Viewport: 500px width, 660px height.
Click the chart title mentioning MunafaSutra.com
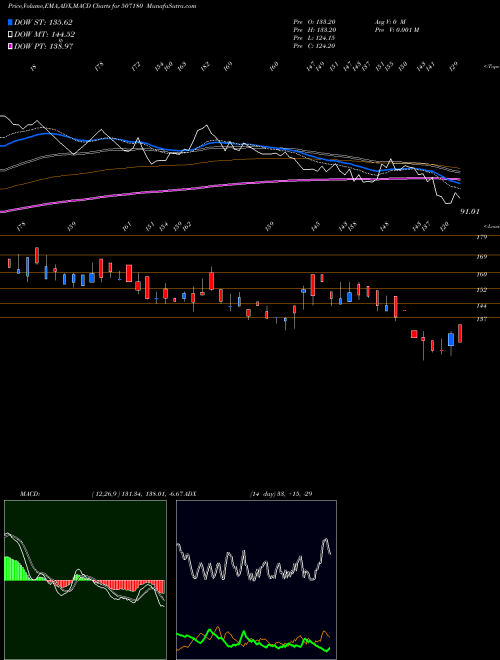[102, 6]
